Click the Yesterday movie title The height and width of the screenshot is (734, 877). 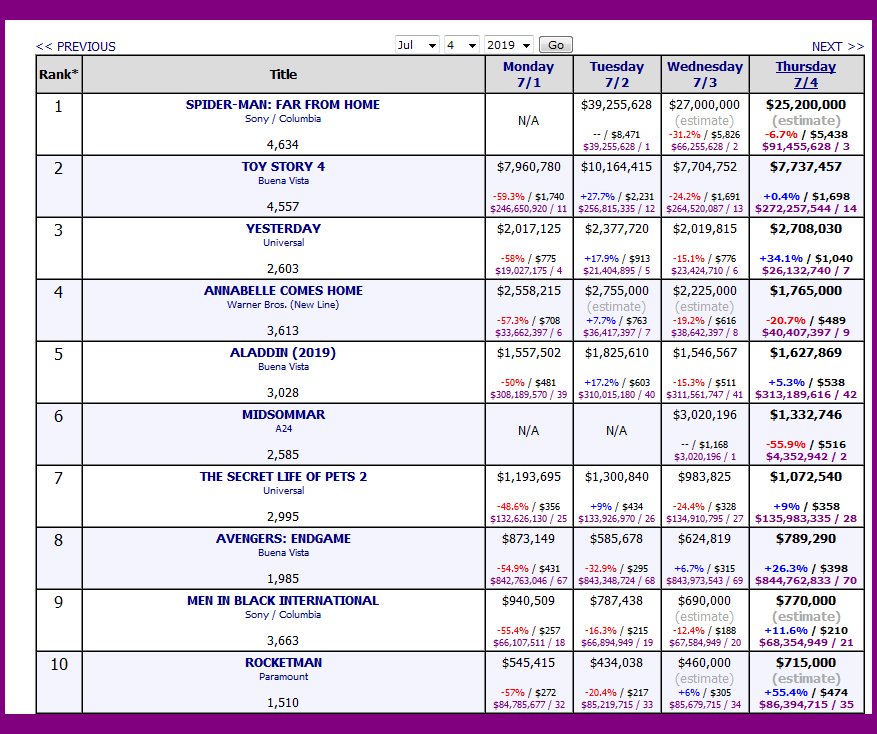[283, 228]
